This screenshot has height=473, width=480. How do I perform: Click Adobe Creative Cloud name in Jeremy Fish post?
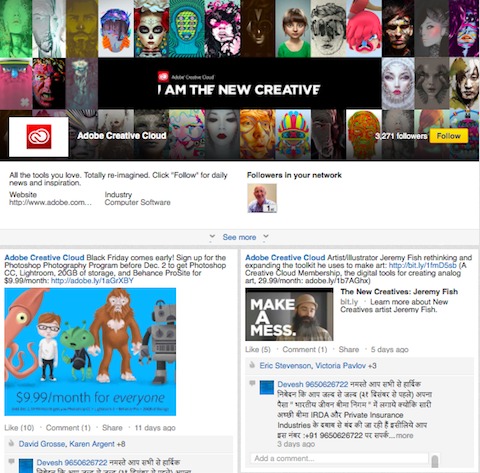(285, 258)
